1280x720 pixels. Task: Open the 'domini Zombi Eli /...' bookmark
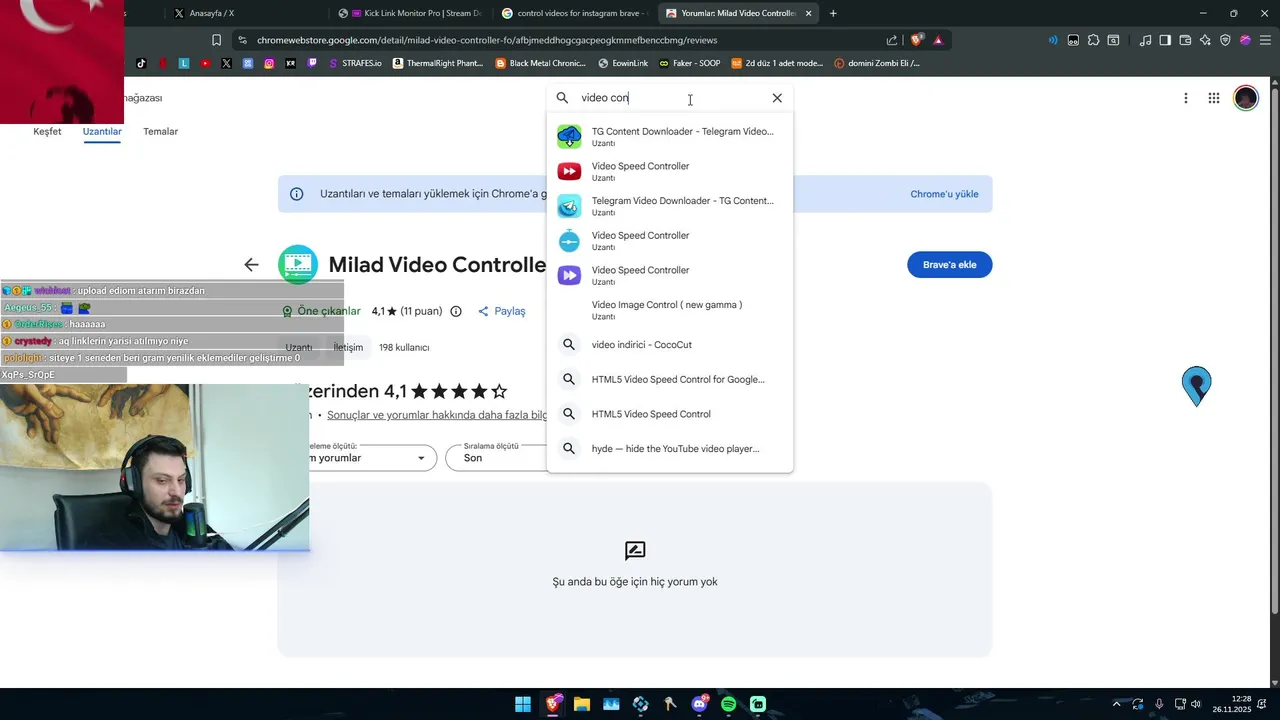click(877, 63)
